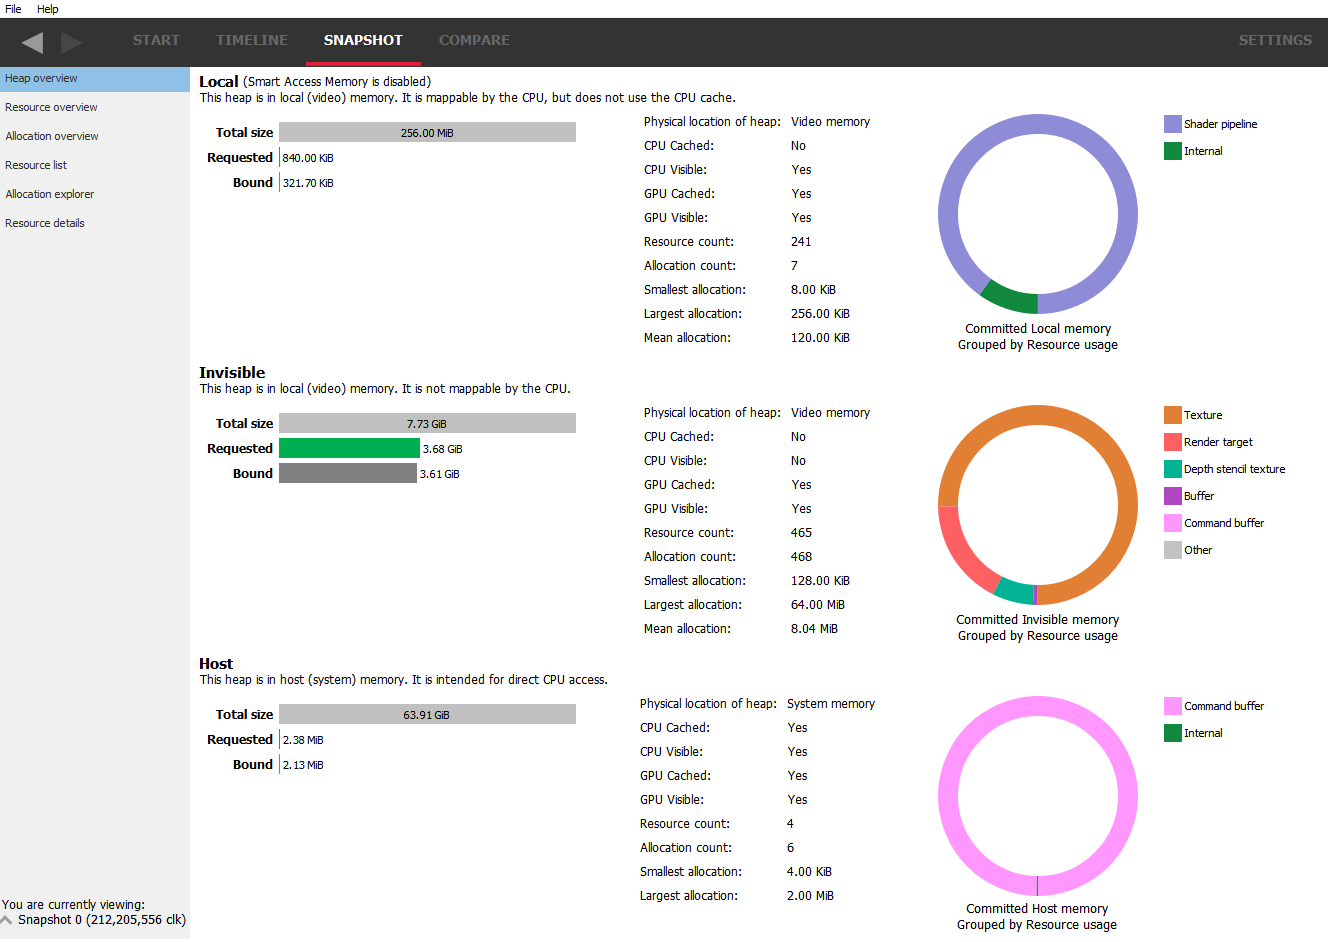The width and height of the screenshot is (1330, 942).
Task: Switch to the COMPARE tab
Action: (x=474, y=40)
